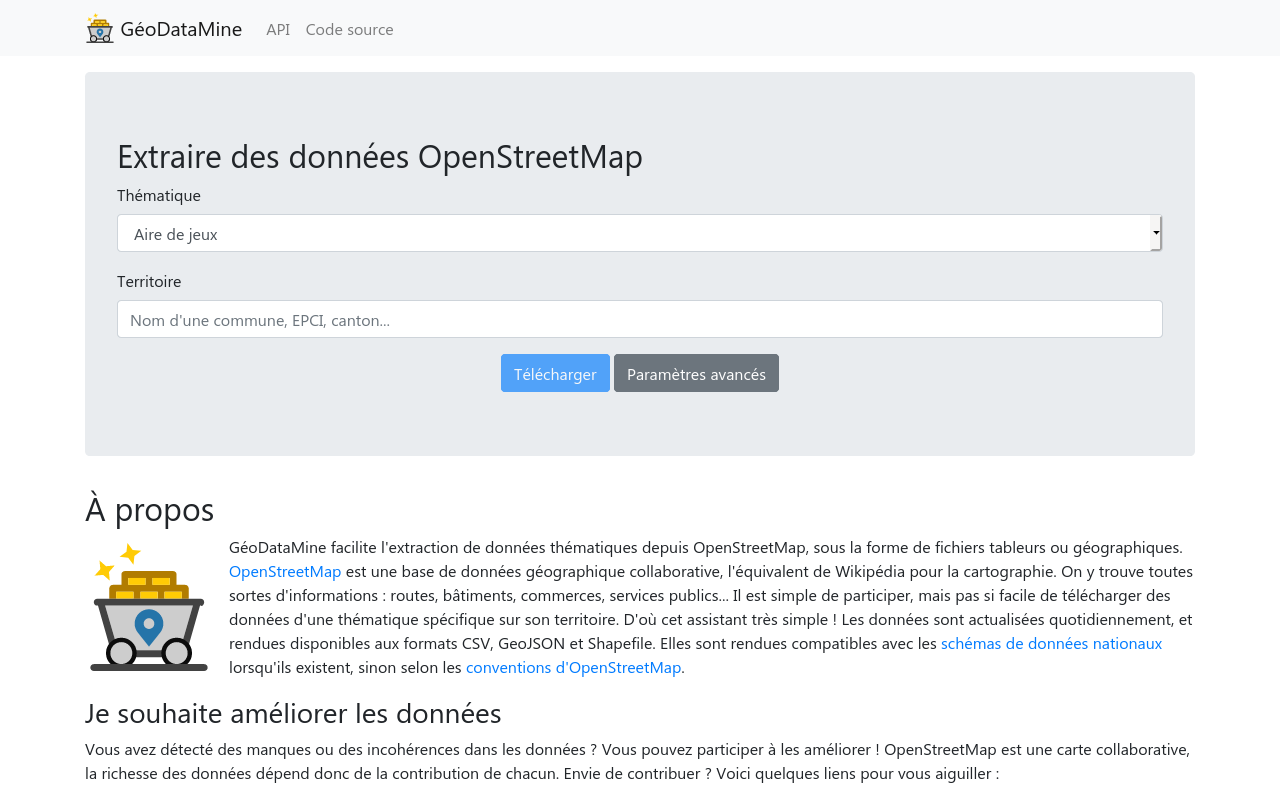Open Code source in the navigation bar
Image resolution: width=1280 pixels, height=800 pixels.
click(349, 29)
